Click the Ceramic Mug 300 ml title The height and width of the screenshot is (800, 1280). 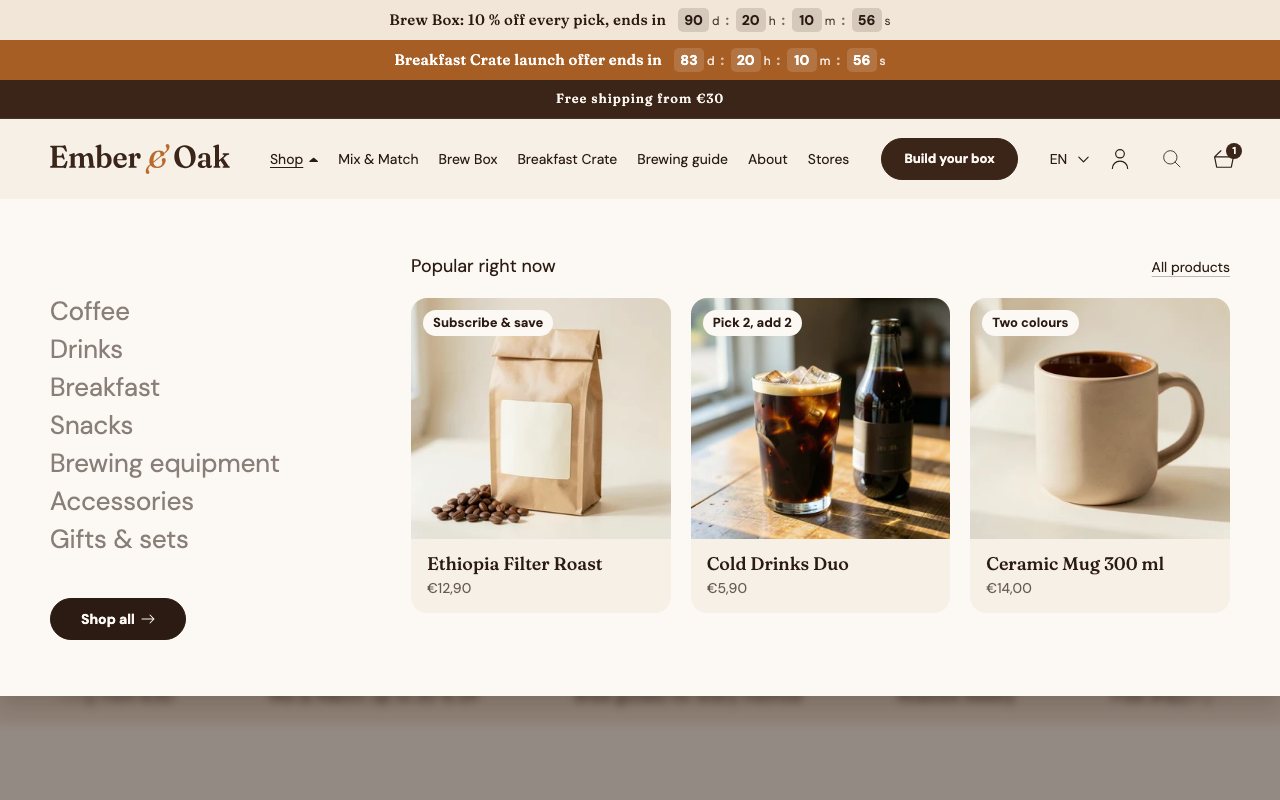(1075, 564)
